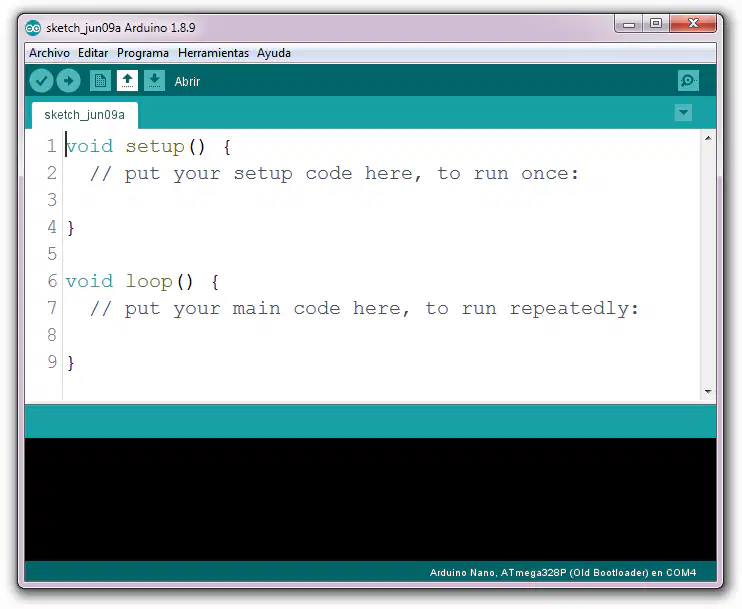This screenshot has width=742, height=609.
Task: Click the Upload arrow button
Action: tap(69, 81)
